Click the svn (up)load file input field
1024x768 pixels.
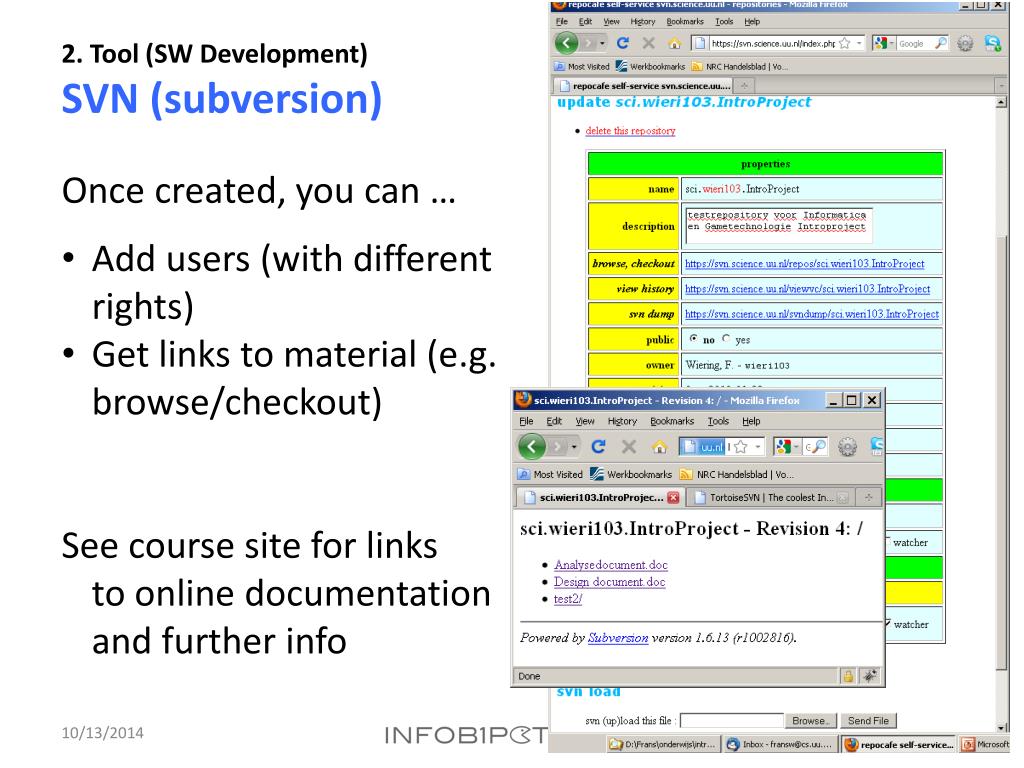[x=732, y=720]
